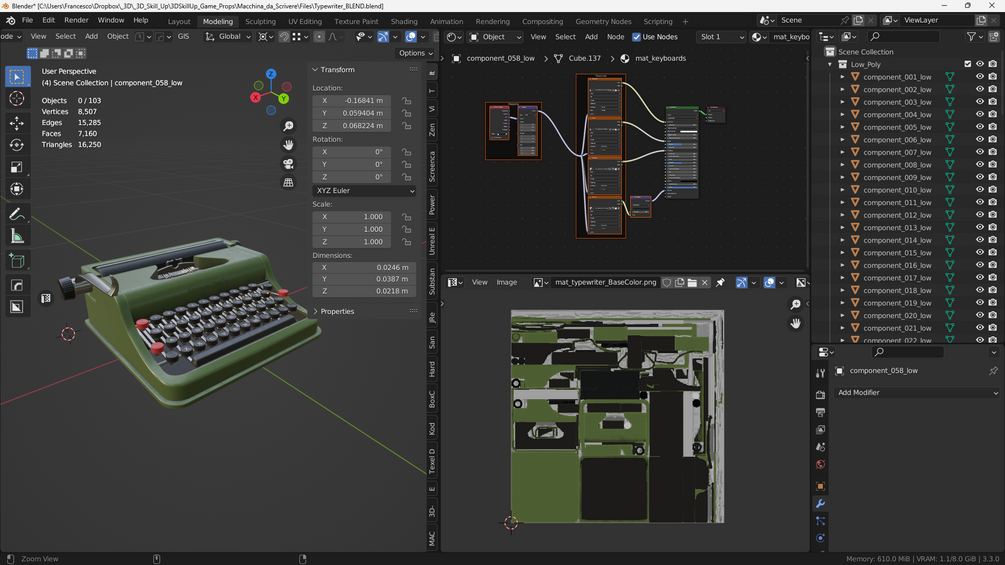Uncheck the Use Nodes checkbox
The width and height of the screenshot is (1005, 565).
(636, 37)
